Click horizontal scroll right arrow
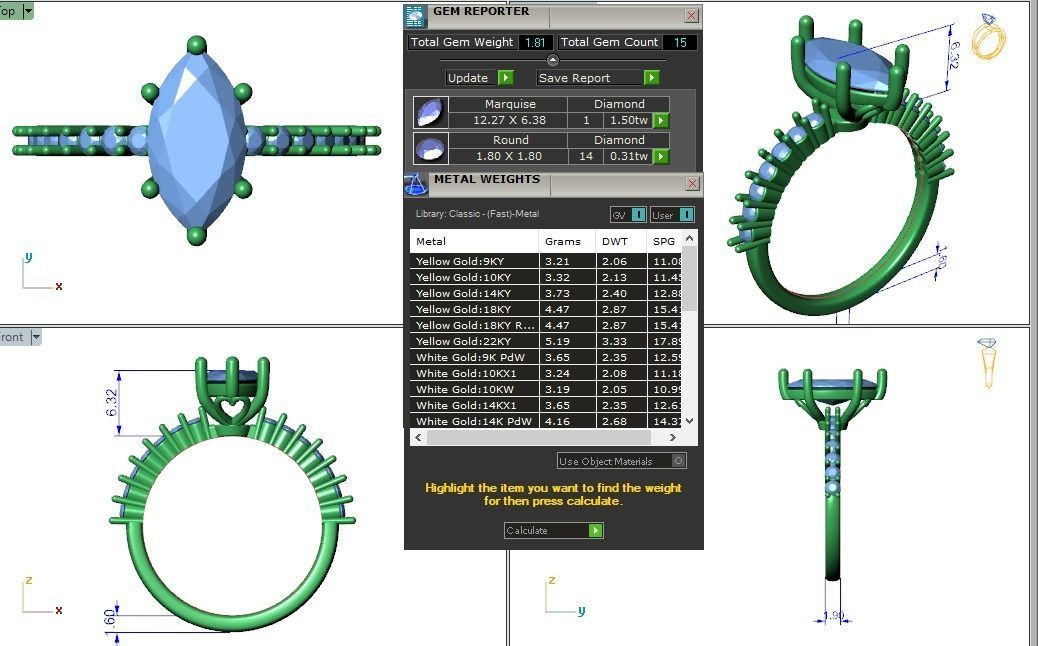The width and height of the screenshot is (1038, 646). coord(673,437)
